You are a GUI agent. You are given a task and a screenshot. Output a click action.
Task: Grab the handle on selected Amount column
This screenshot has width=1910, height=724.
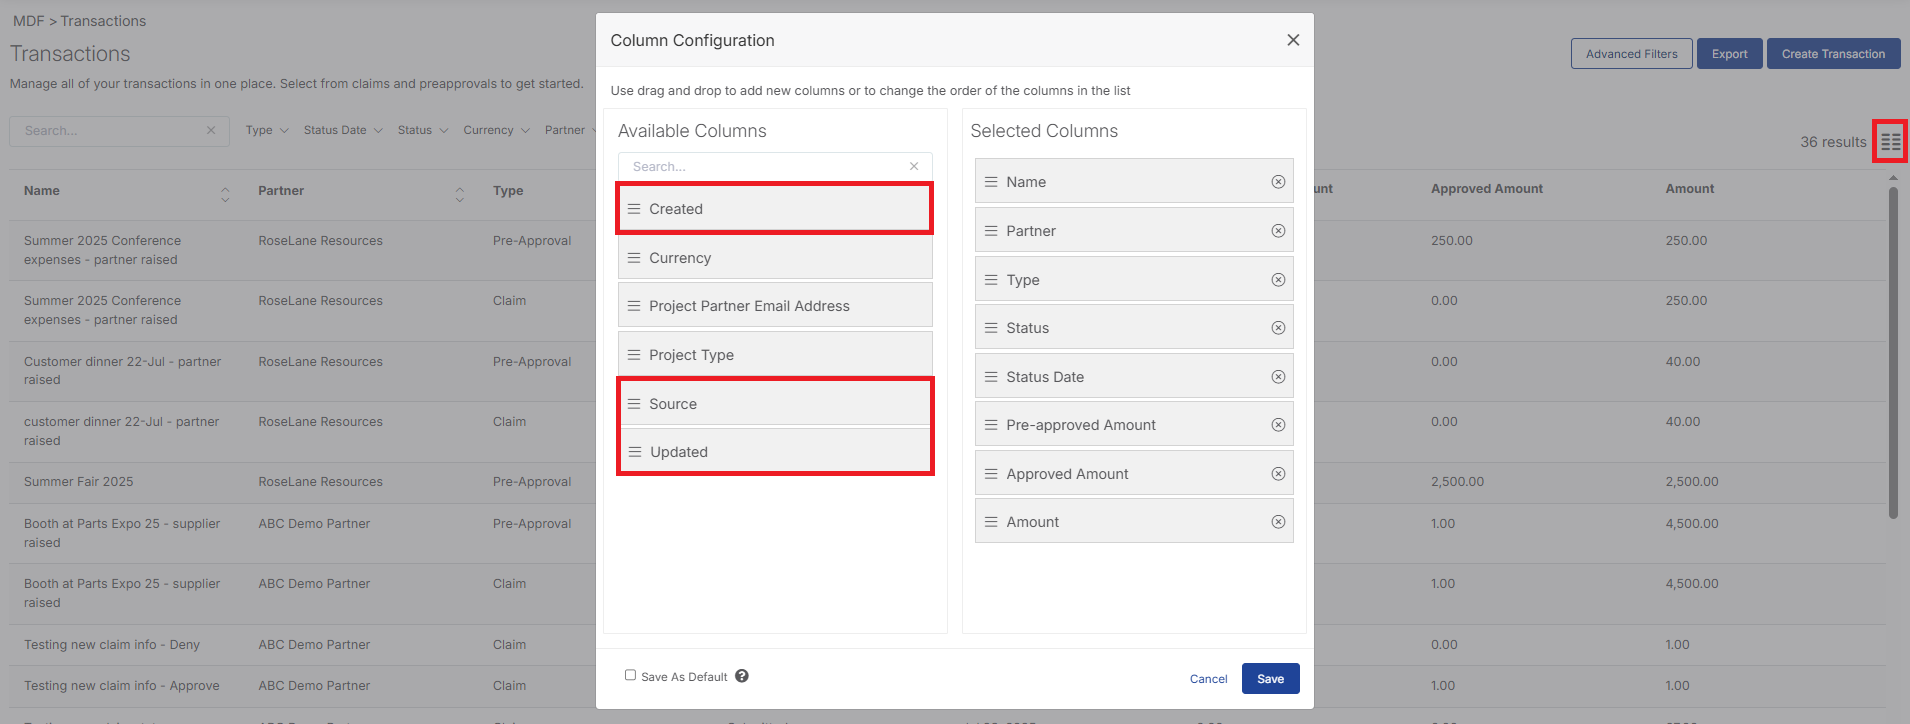(991, 522)
